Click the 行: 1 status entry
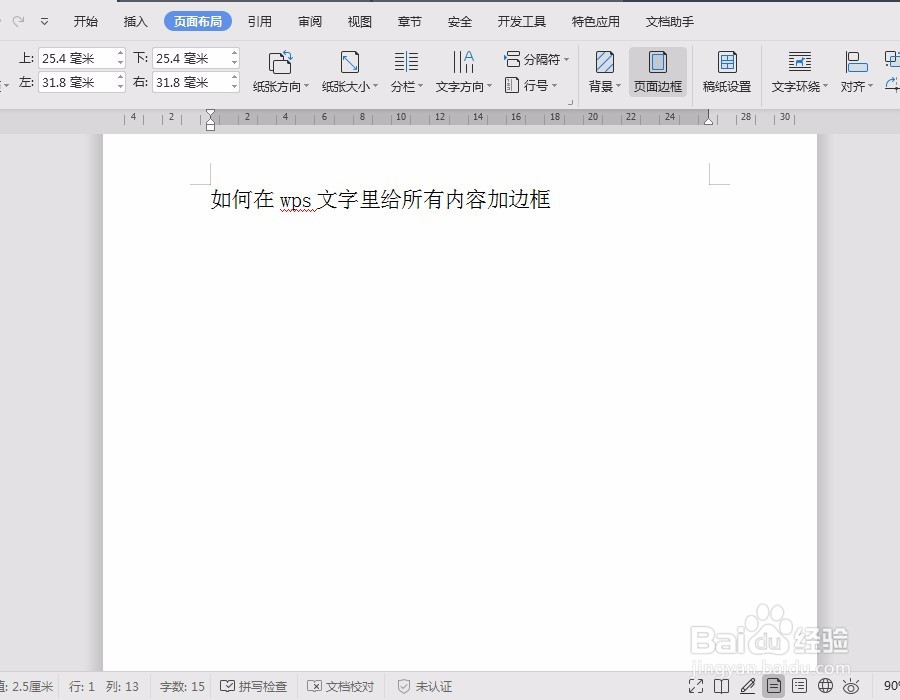This screenshot has height=700, width=900. (x=82, y=686)
